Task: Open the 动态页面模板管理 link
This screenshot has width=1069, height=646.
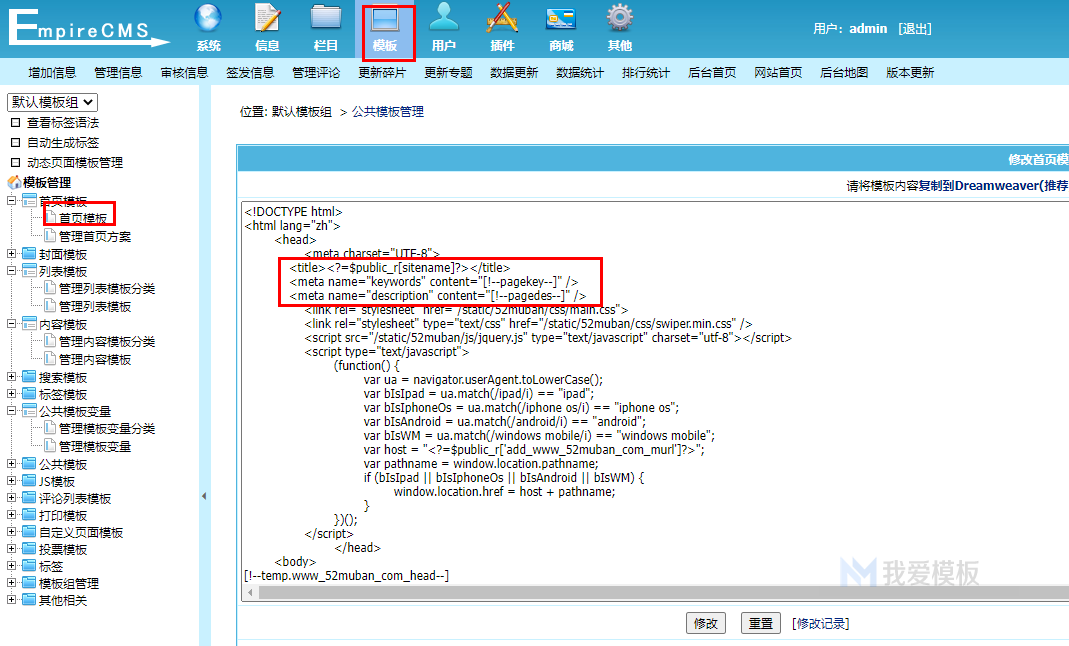Action: pos(75,162)
